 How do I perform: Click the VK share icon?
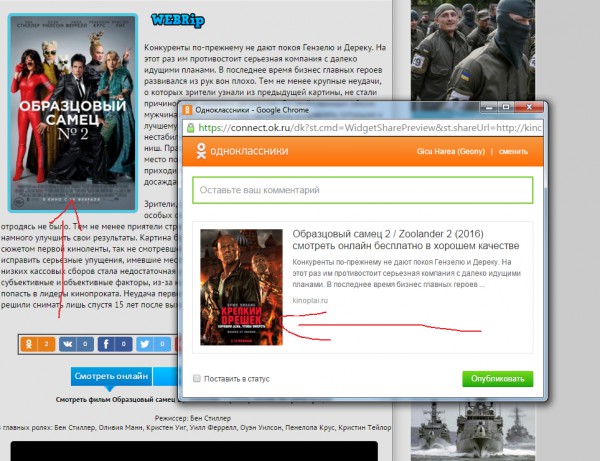tap(67, 344)
